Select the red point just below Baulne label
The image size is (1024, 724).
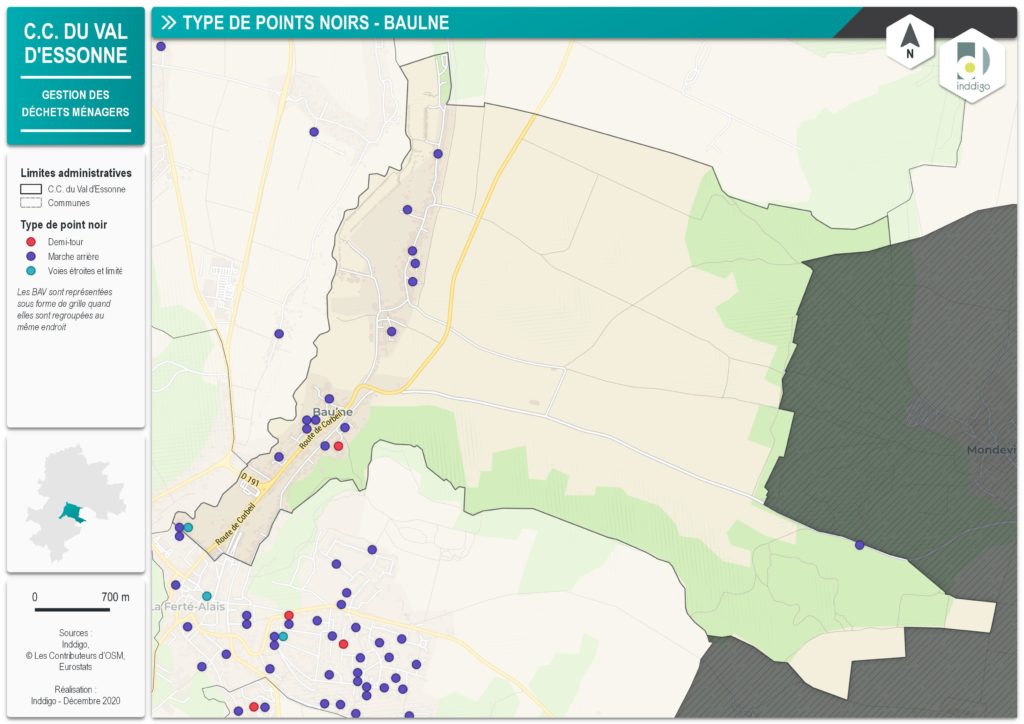(338, 446)
